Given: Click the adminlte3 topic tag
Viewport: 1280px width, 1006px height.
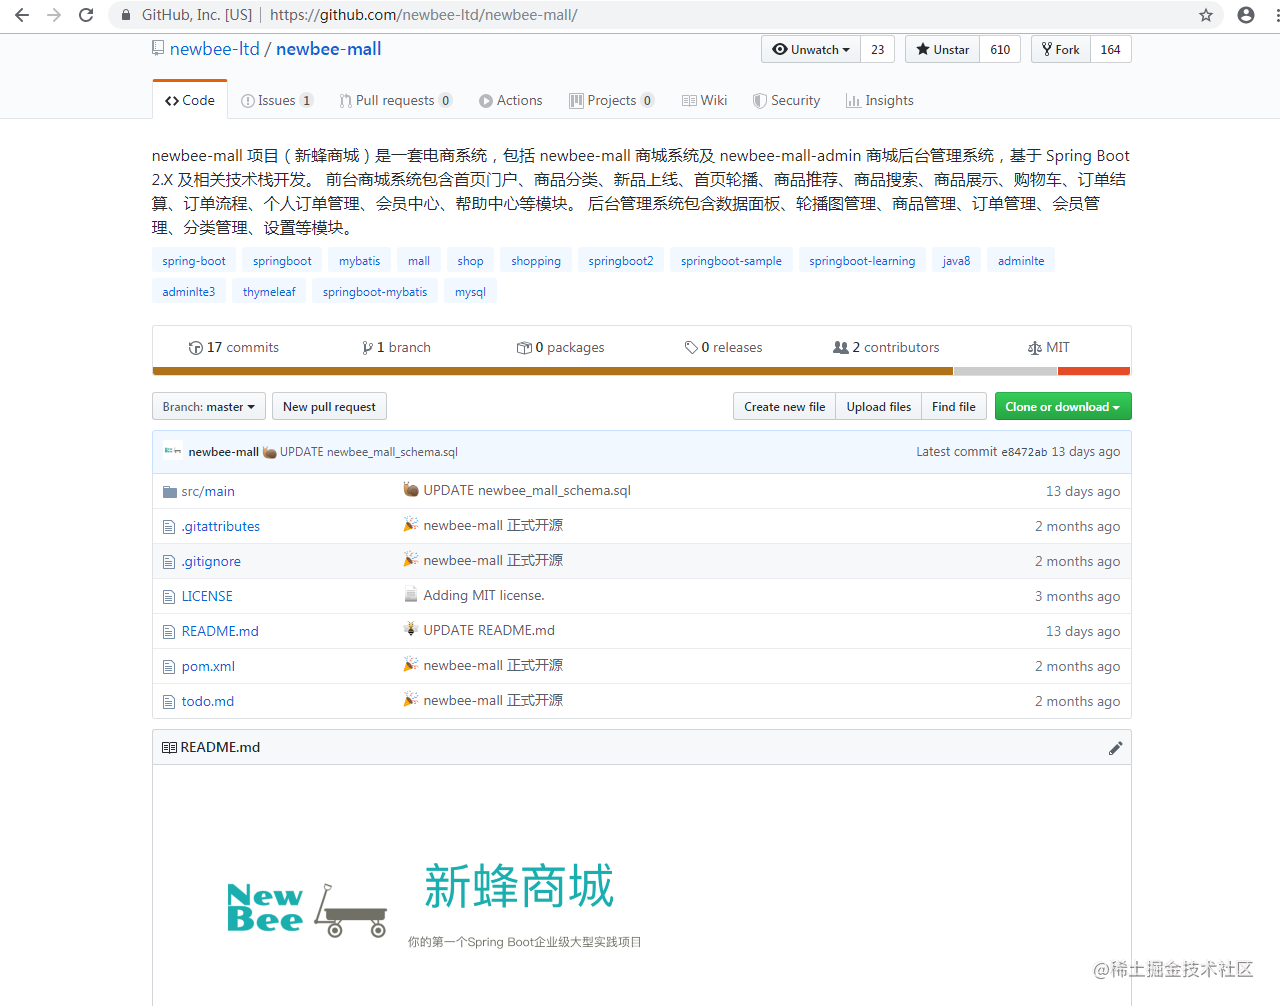Looking at the screenshot, I should pos(189,292).
